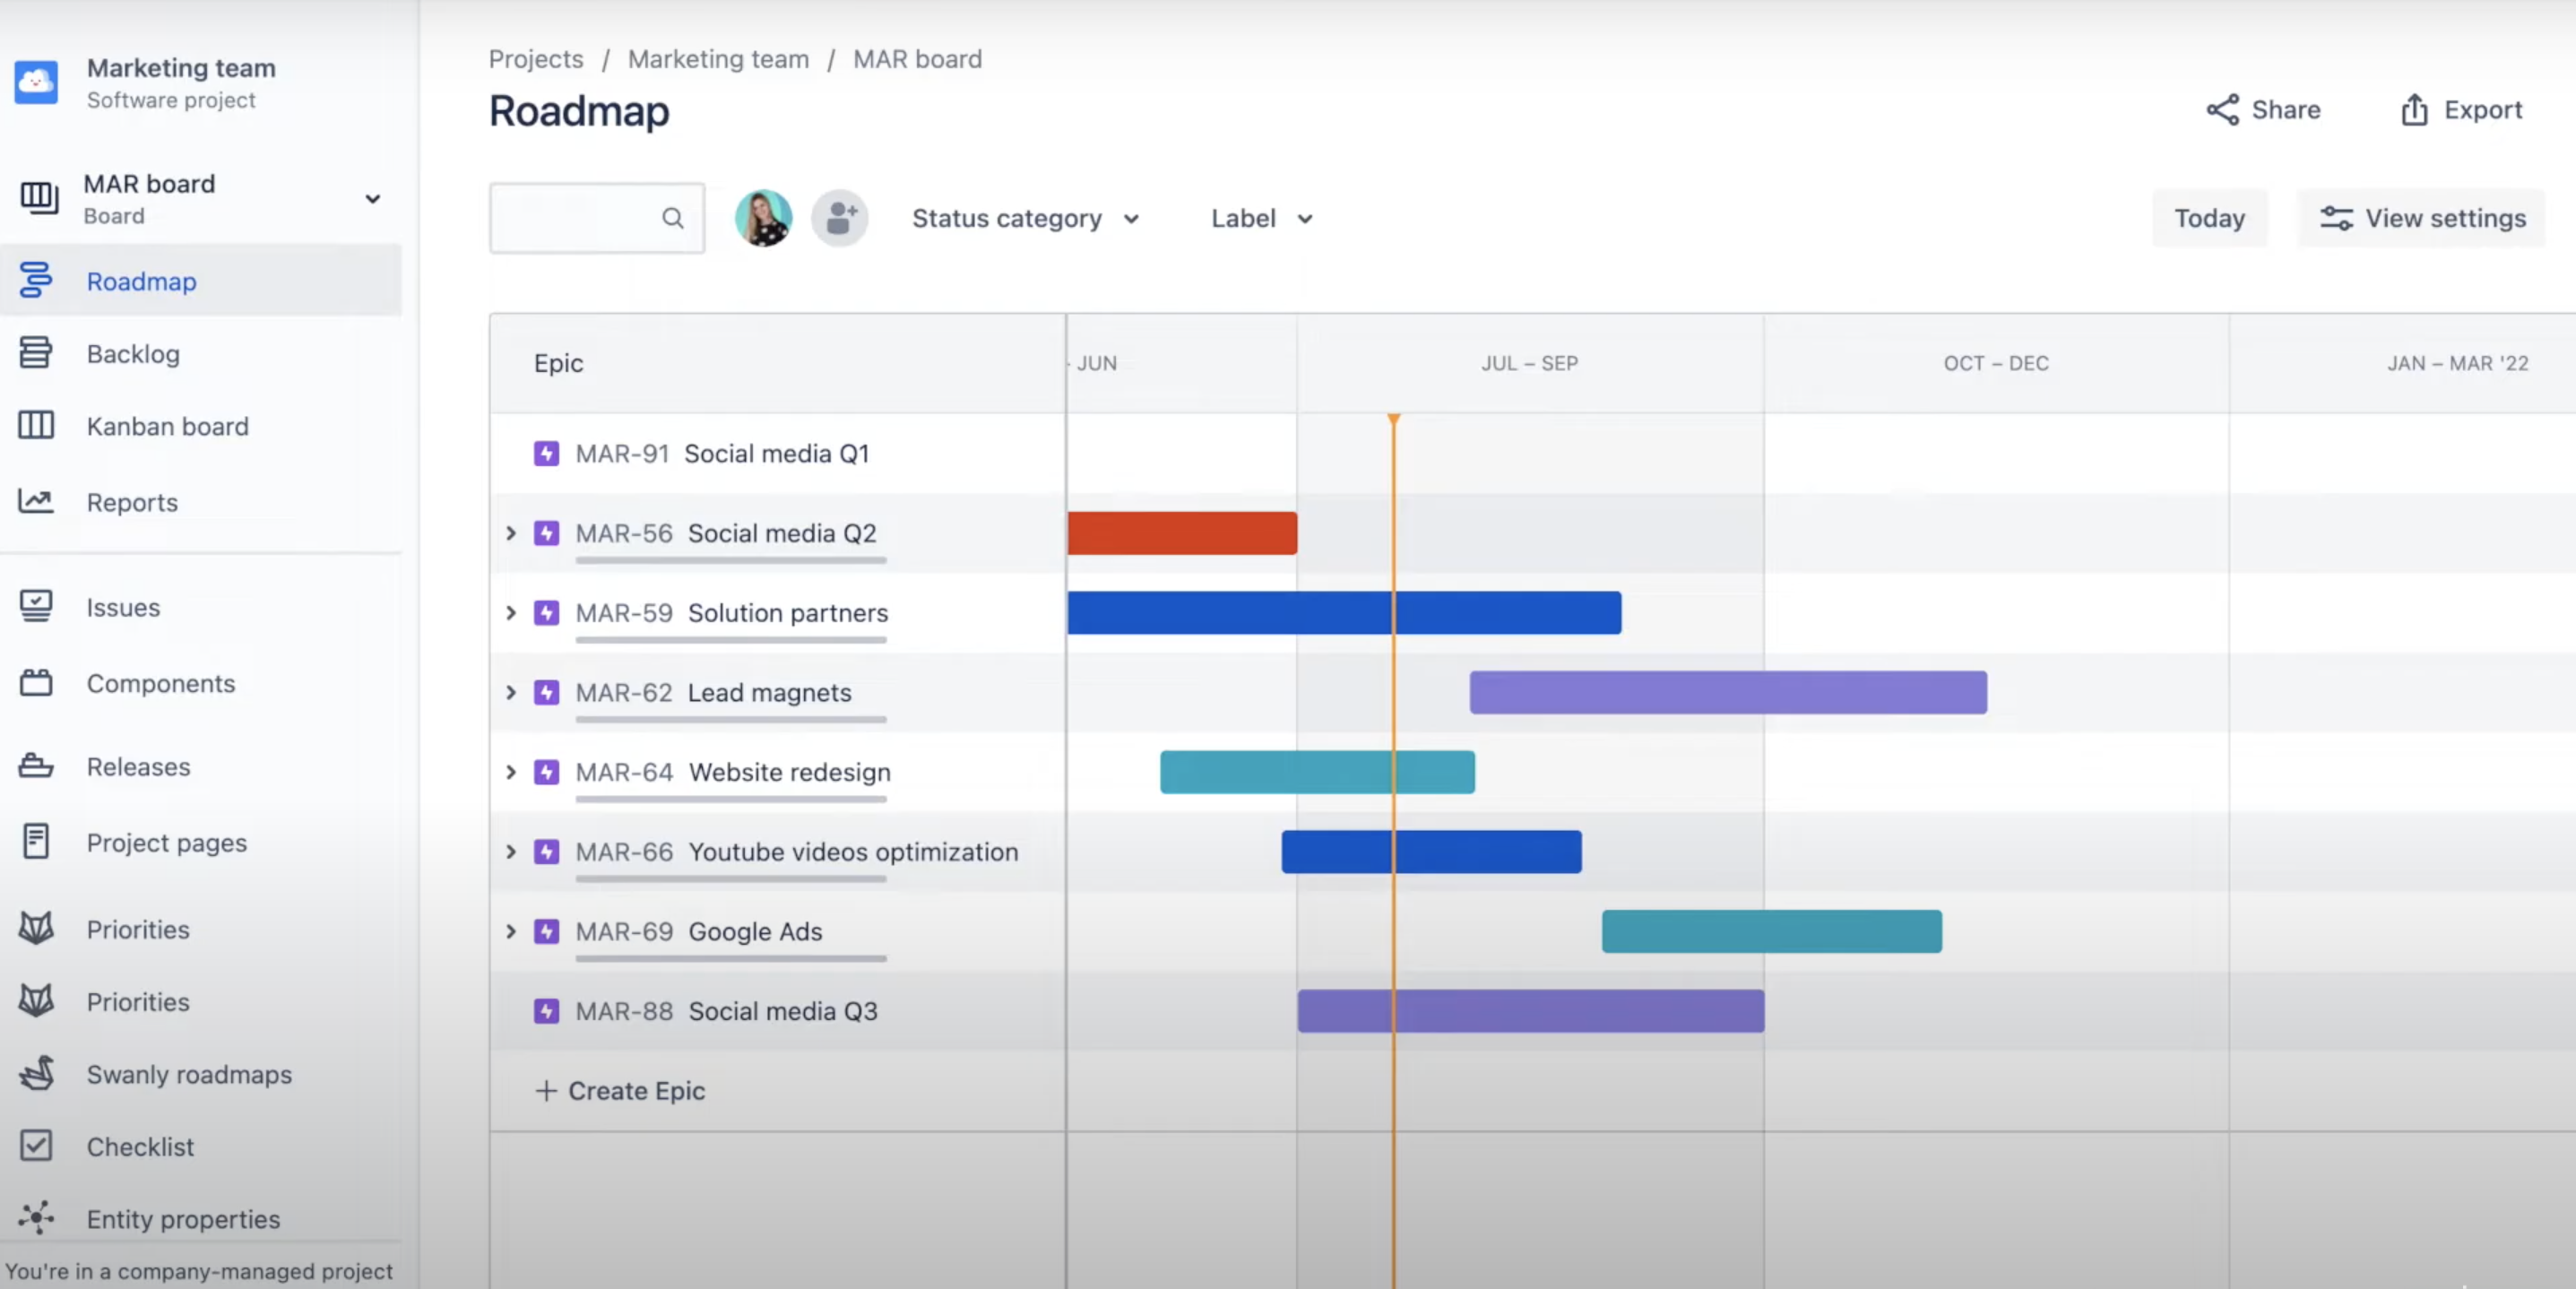Expand the MAR-69 Google Ads epic
This screenshot has width=2576, height=1289.
[x=511, y=931]
